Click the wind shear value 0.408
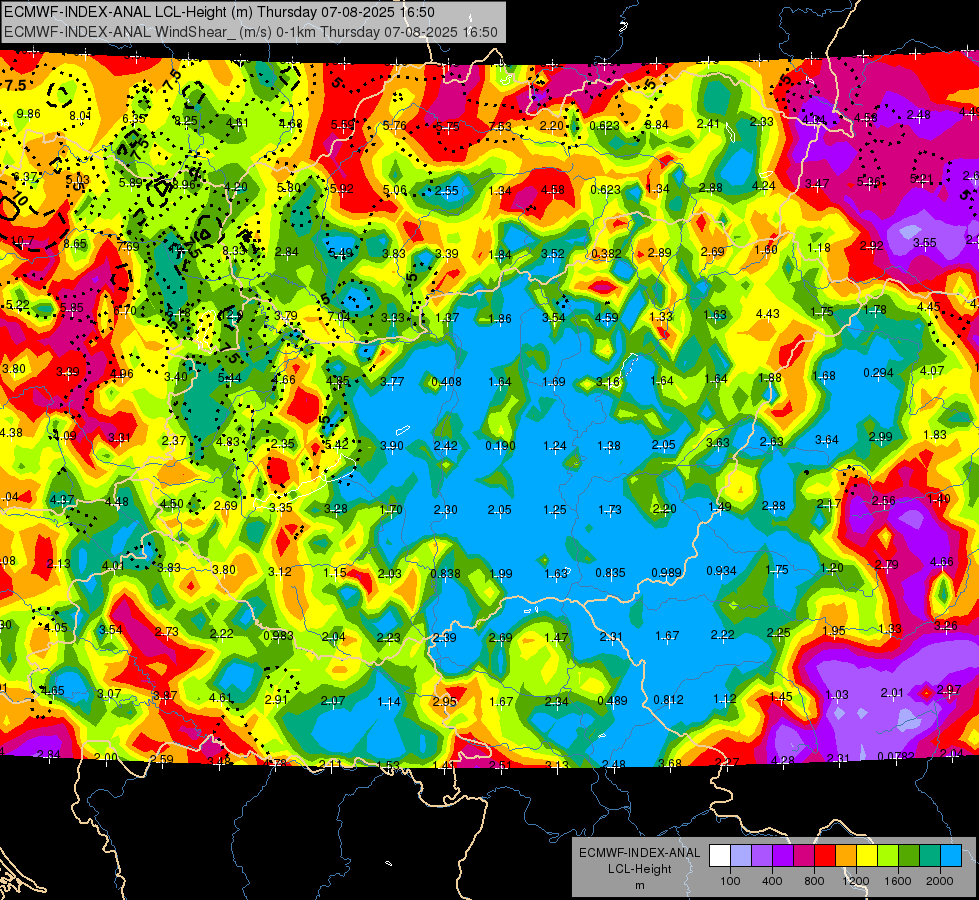The width and height of the screenshot is (979, 900). [x=446, y=382]
